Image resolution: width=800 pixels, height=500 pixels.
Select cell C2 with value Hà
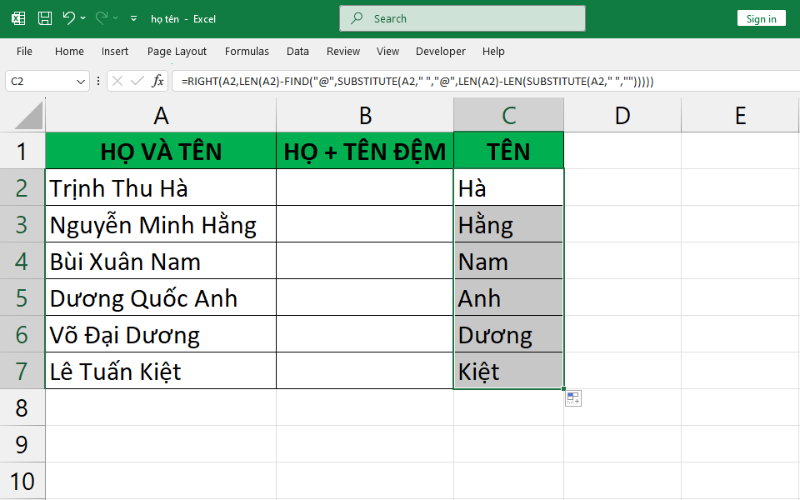[x=509, y=188]
